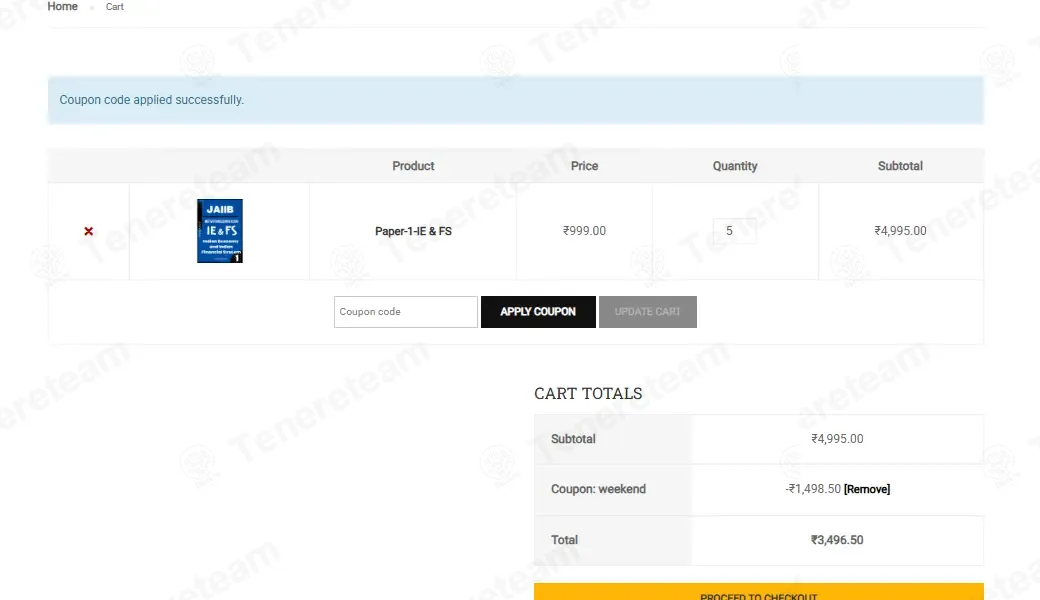Click the Cart breadcrumb text
The height and width of the screenshot is (600, 1040).
115,7
